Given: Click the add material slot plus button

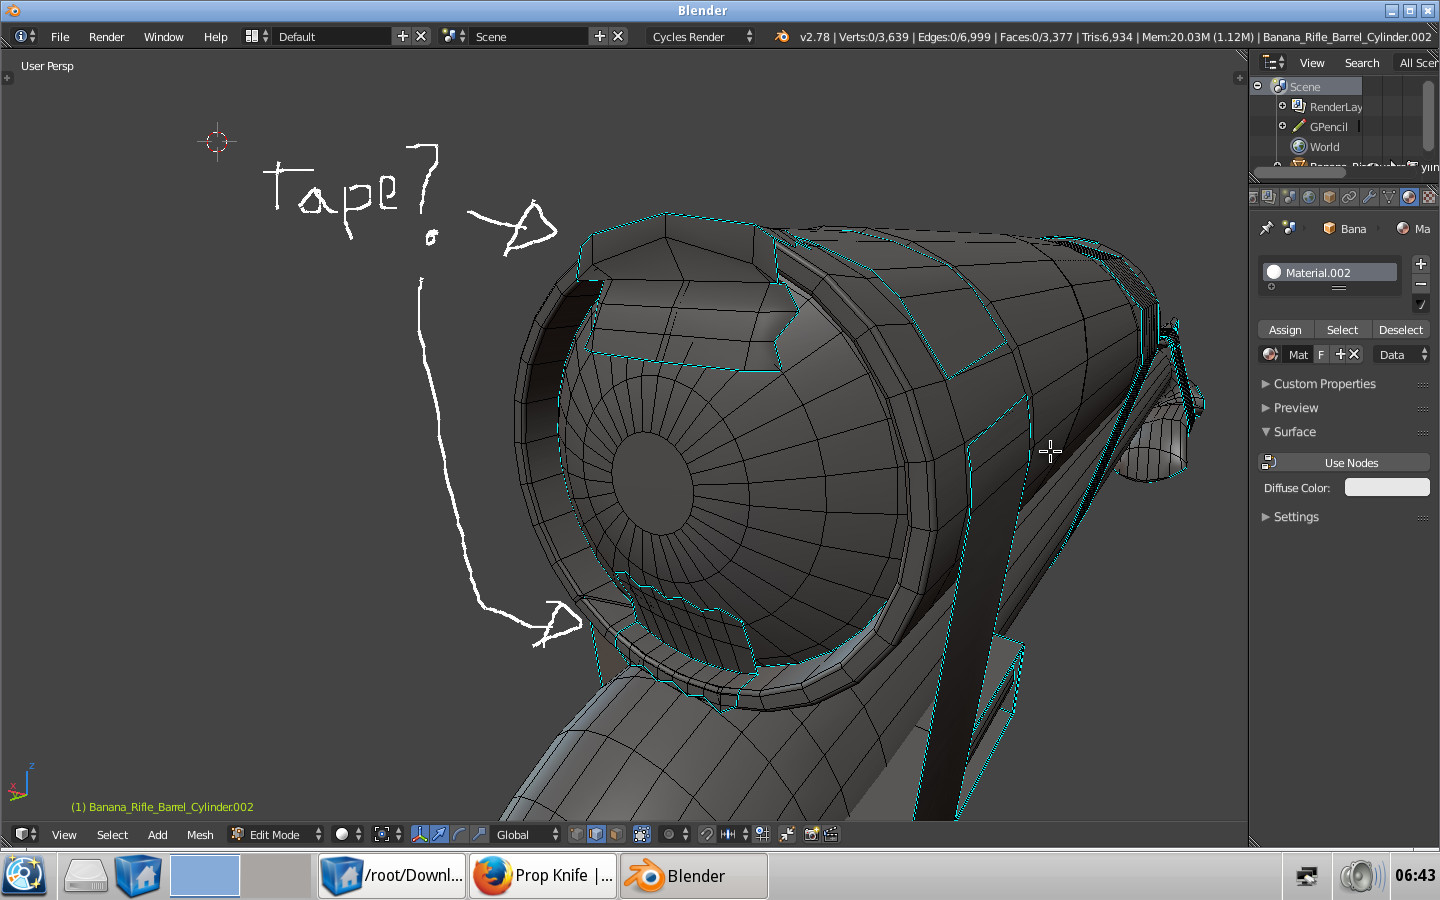Looking at the screenshot, I should pos(1420,264).
